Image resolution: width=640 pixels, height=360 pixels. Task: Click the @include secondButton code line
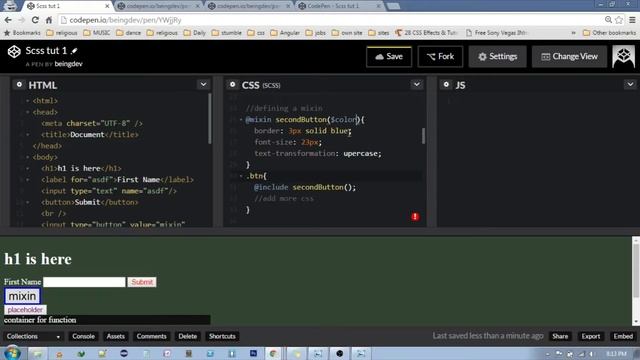305,187
